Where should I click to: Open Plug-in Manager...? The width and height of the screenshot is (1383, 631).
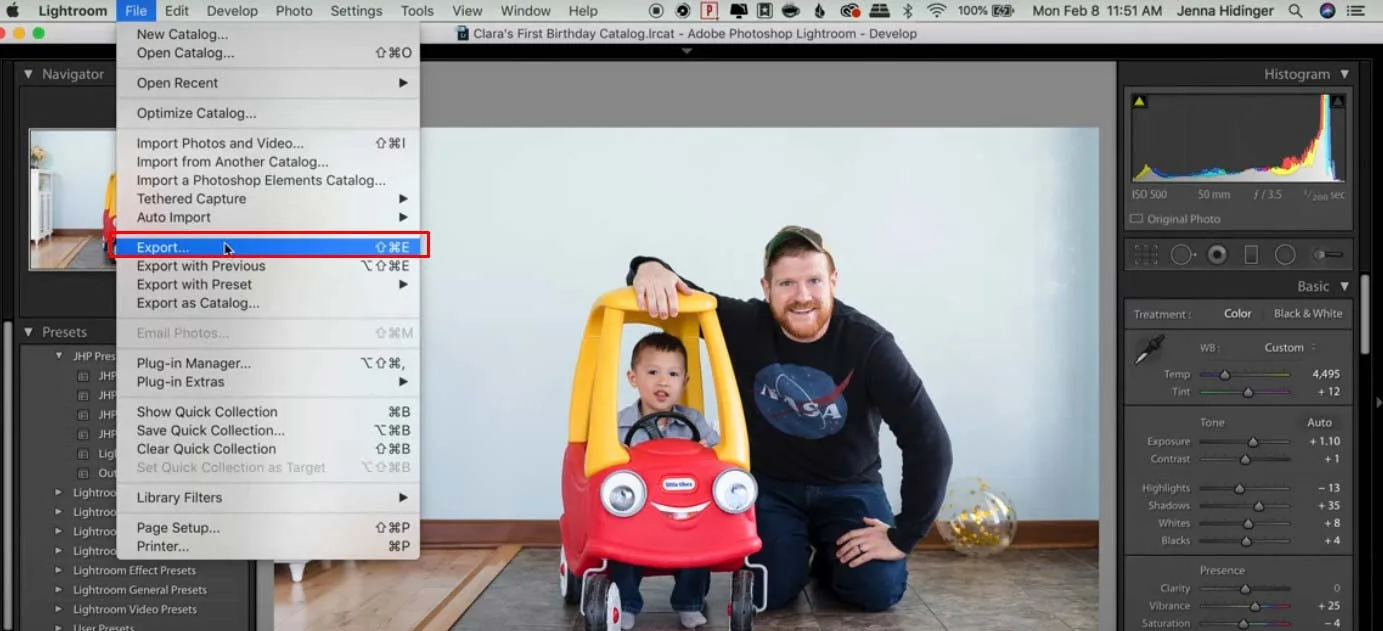pyautogui.click(x=268, y=363)
